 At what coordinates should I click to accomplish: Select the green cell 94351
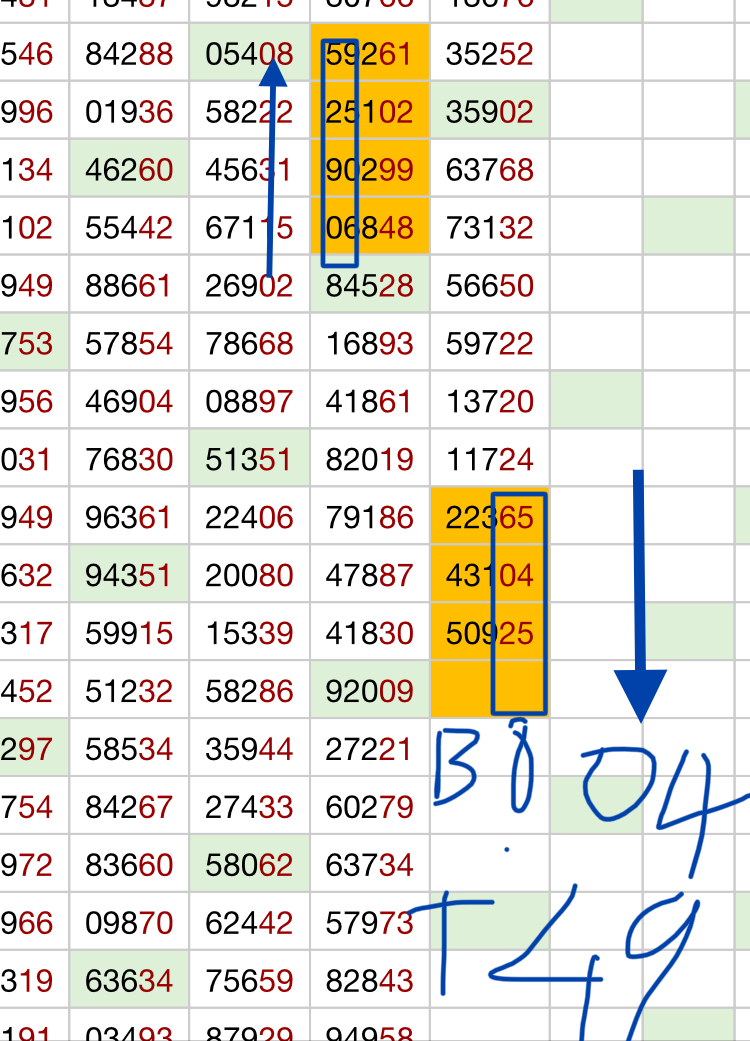point(129,574)
